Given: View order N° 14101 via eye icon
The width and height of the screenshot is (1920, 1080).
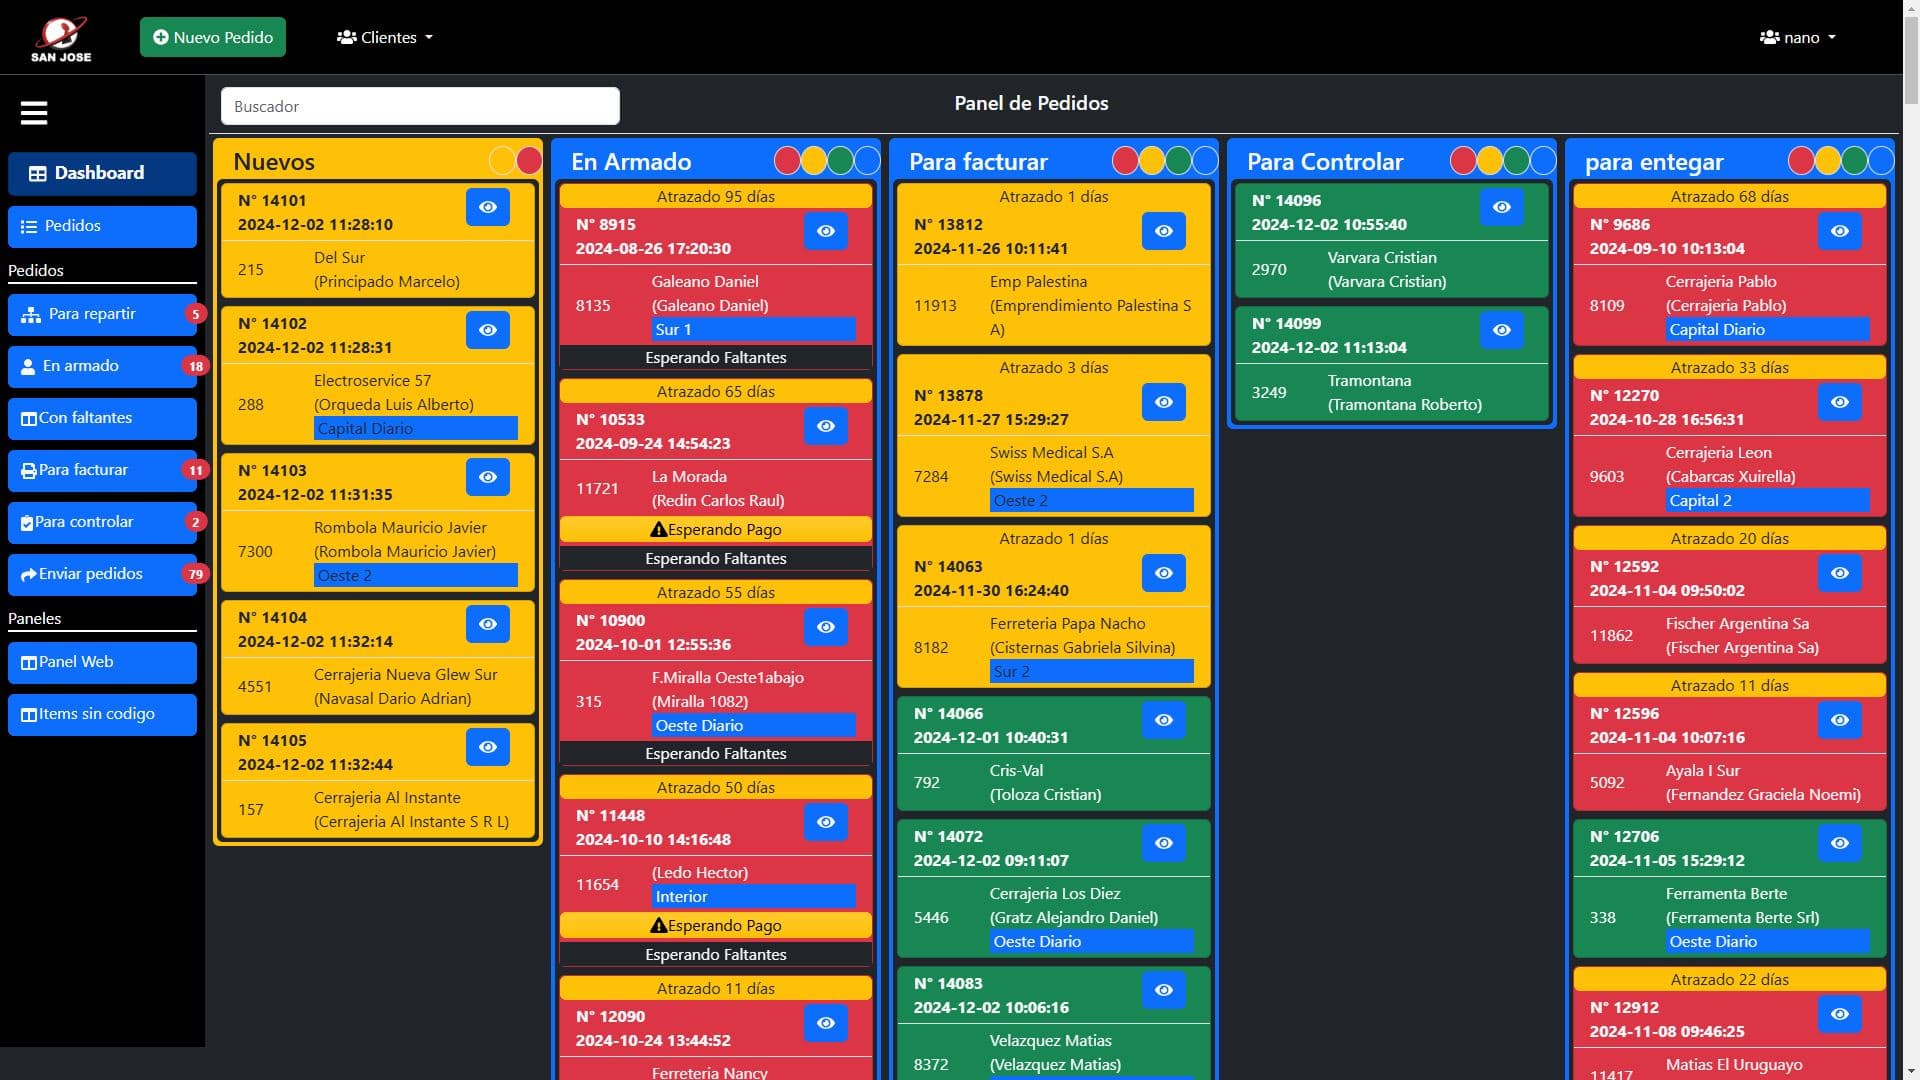Looking at the screenshot, I should coord(488,207).
